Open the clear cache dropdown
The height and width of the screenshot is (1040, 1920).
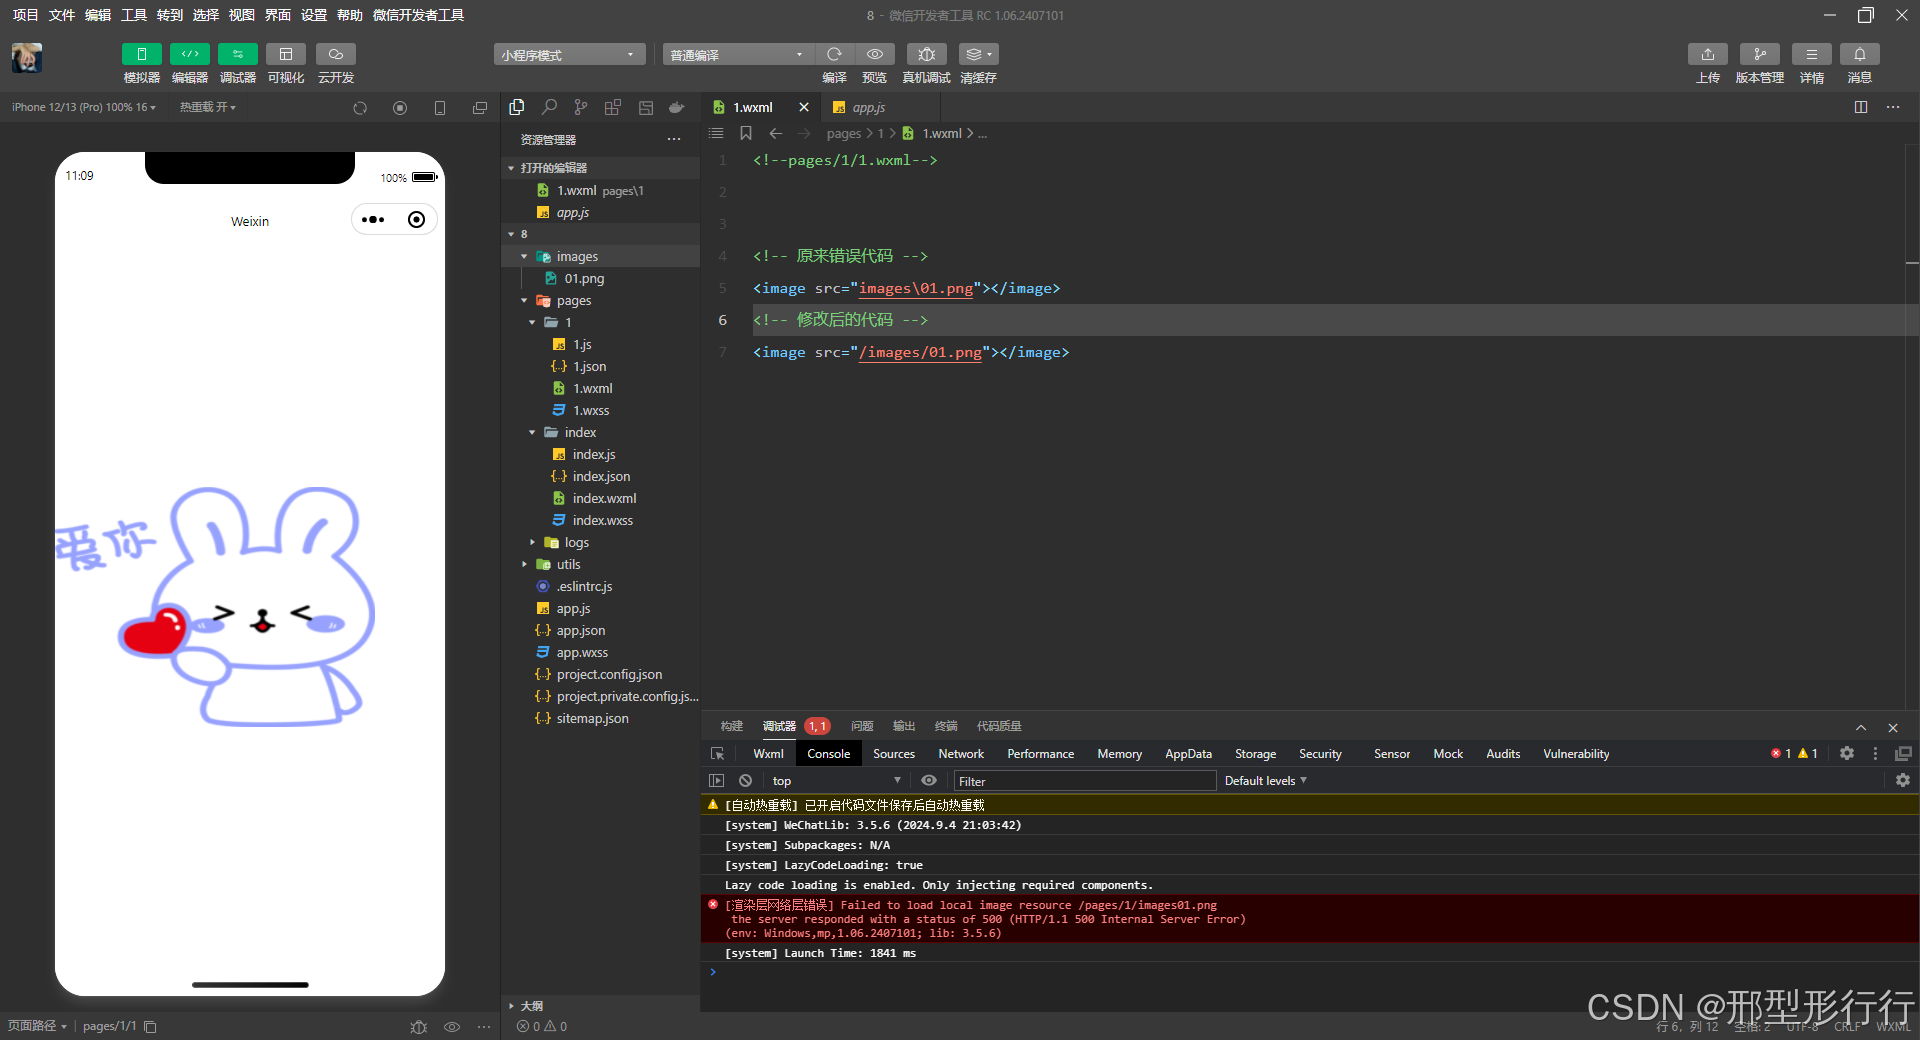[979, 54]
